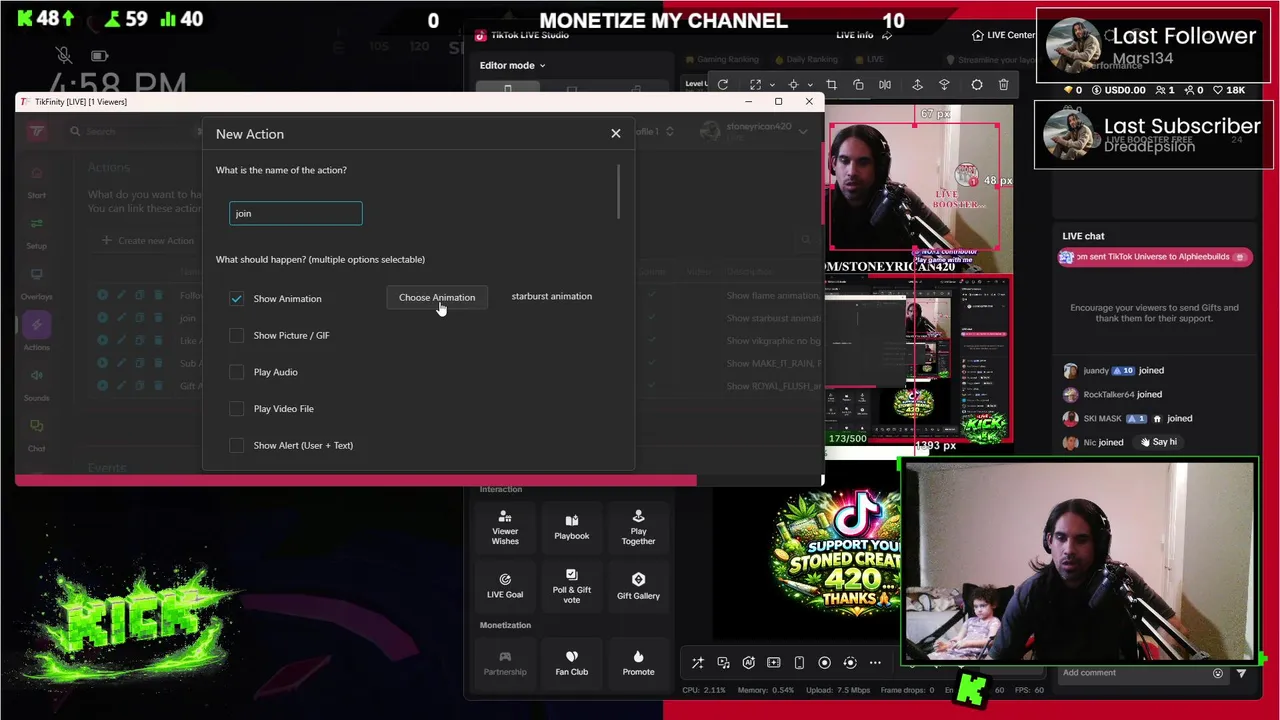Click the send comment arrow icon

1241,673
